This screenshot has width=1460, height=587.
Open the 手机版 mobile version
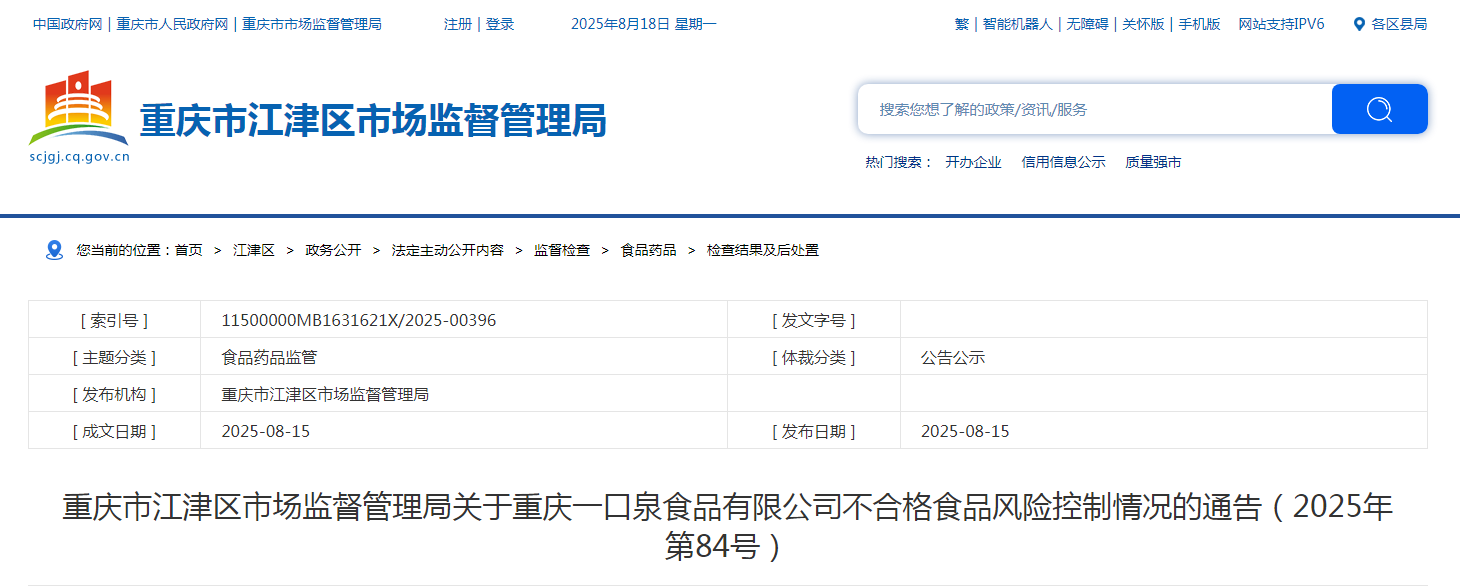[x=1199, y=24]
